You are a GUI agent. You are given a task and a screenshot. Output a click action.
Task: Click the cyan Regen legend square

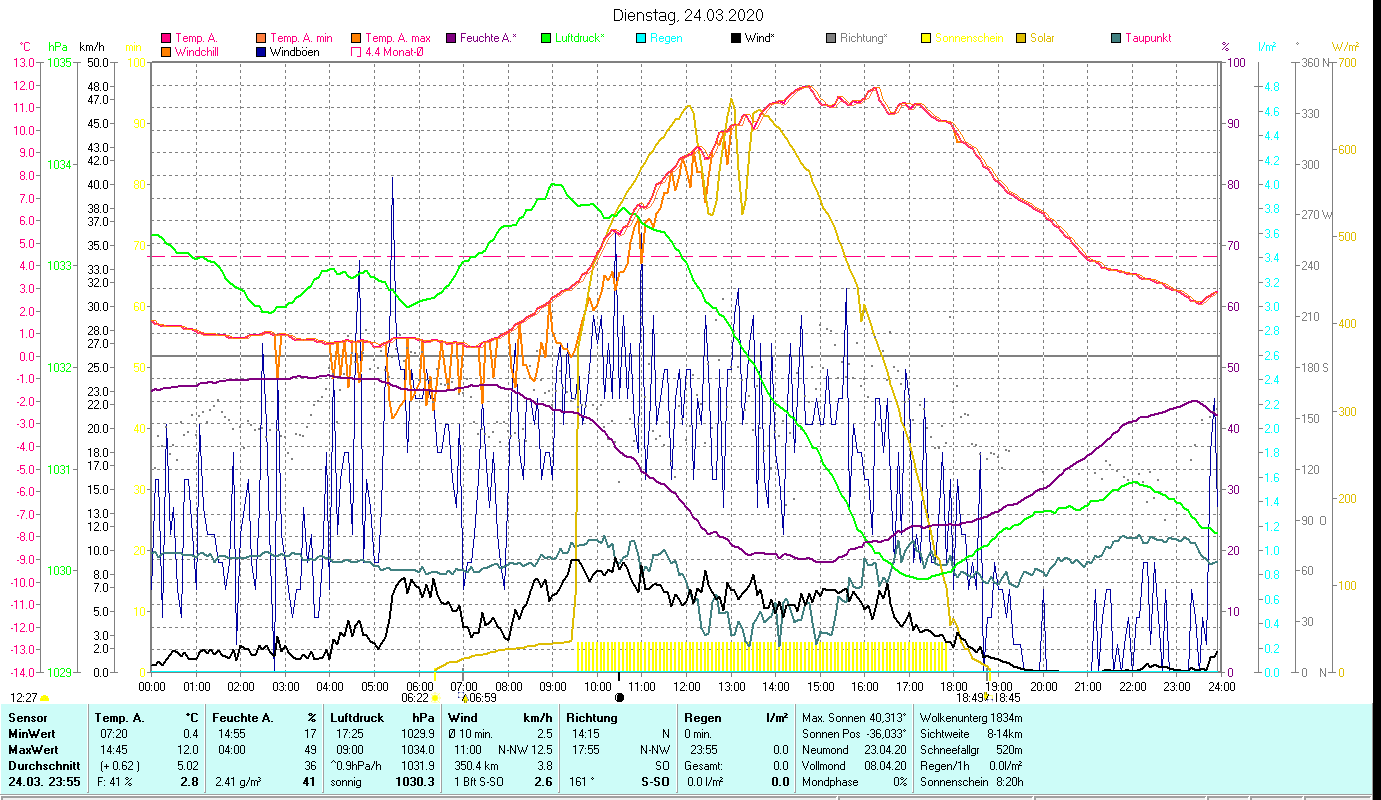coord(641,38)
